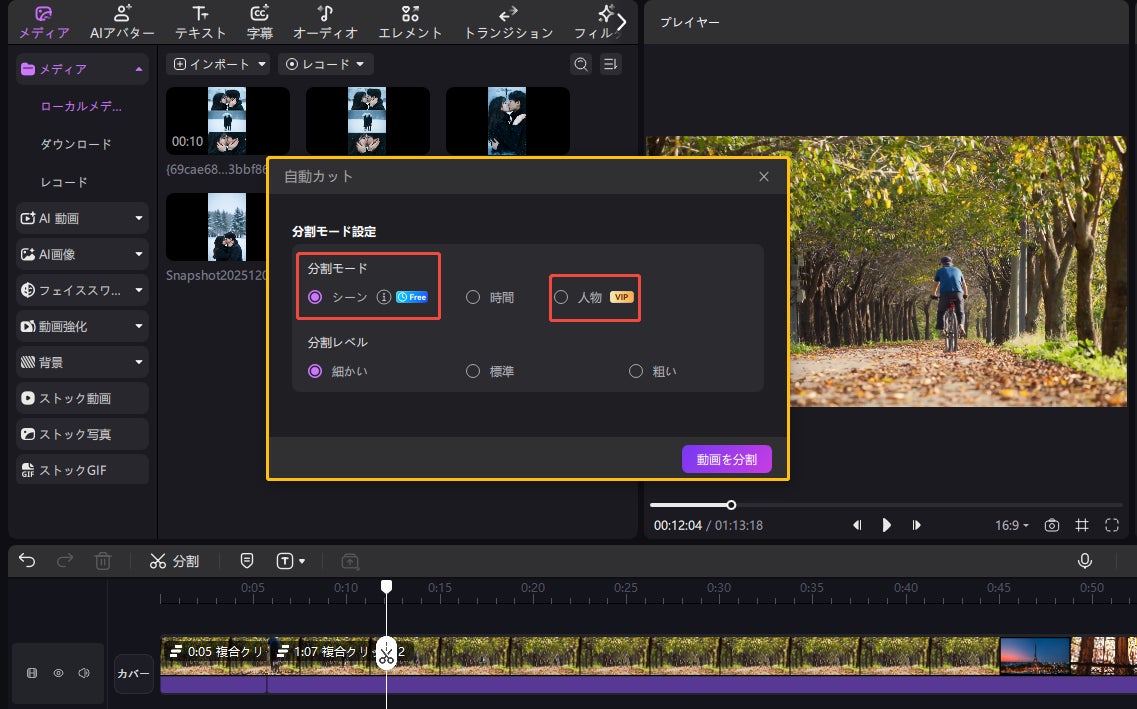Play the video in the player
This screenshot has height=709, width=1137.
tap(886, 525)
